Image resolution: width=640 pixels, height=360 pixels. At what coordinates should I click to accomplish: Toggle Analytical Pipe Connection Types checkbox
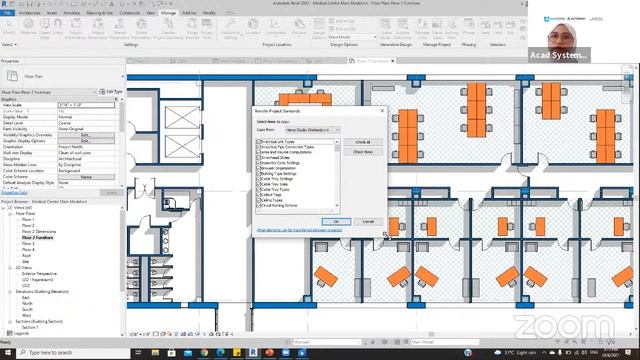pyautogui.click(x=258, y=147)
